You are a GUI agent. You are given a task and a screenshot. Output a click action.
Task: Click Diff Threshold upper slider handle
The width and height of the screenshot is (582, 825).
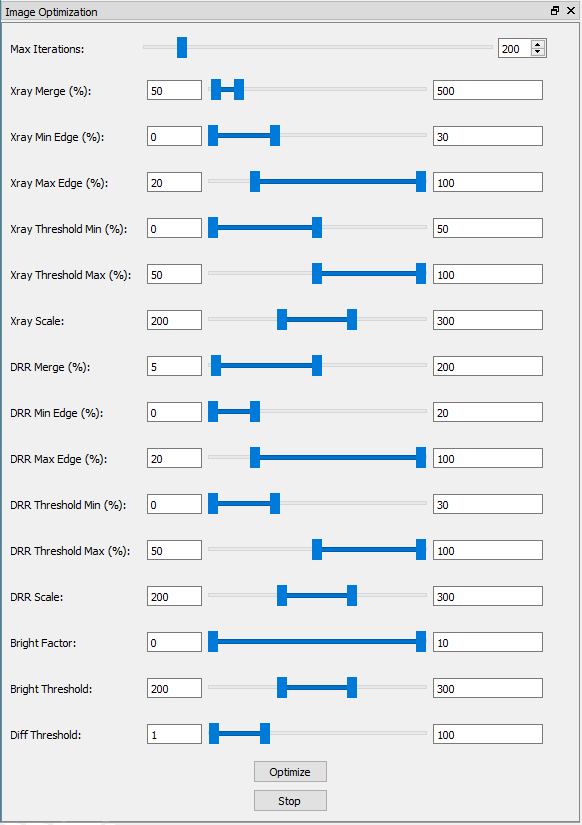[265, 733]
